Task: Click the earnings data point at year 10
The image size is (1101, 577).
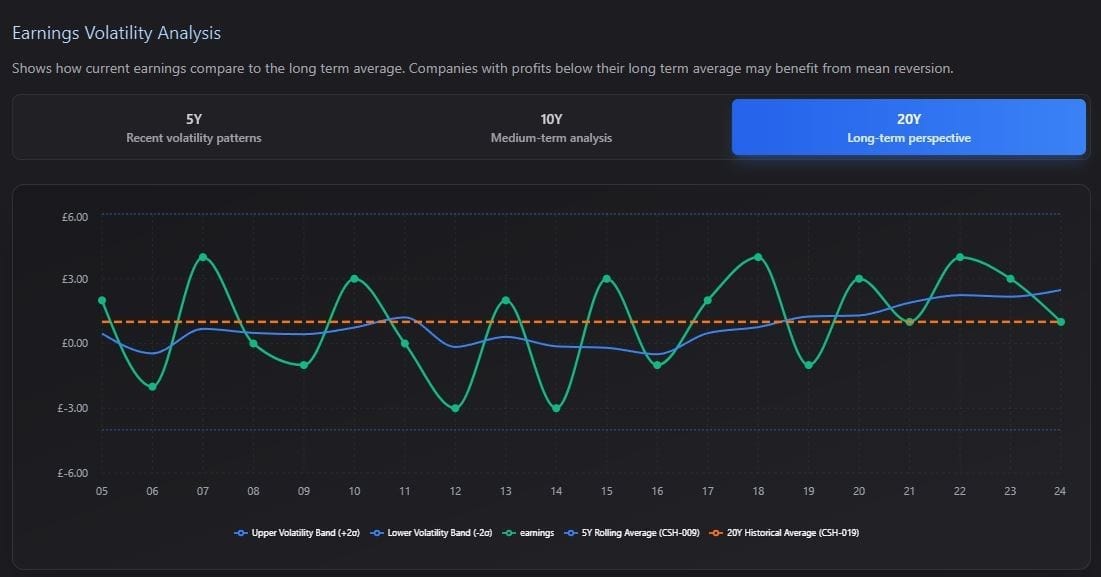Action: pos(355,279)
